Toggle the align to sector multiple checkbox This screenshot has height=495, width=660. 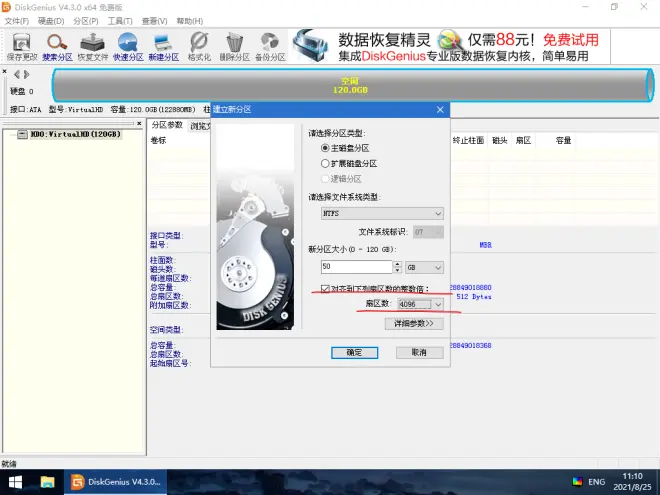pyautogui.click(x=325, y=289)
